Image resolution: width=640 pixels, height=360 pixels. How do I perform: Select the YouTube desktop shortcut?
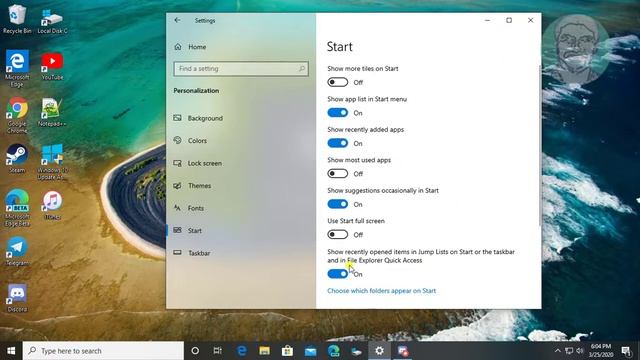(x=52, y=65)
